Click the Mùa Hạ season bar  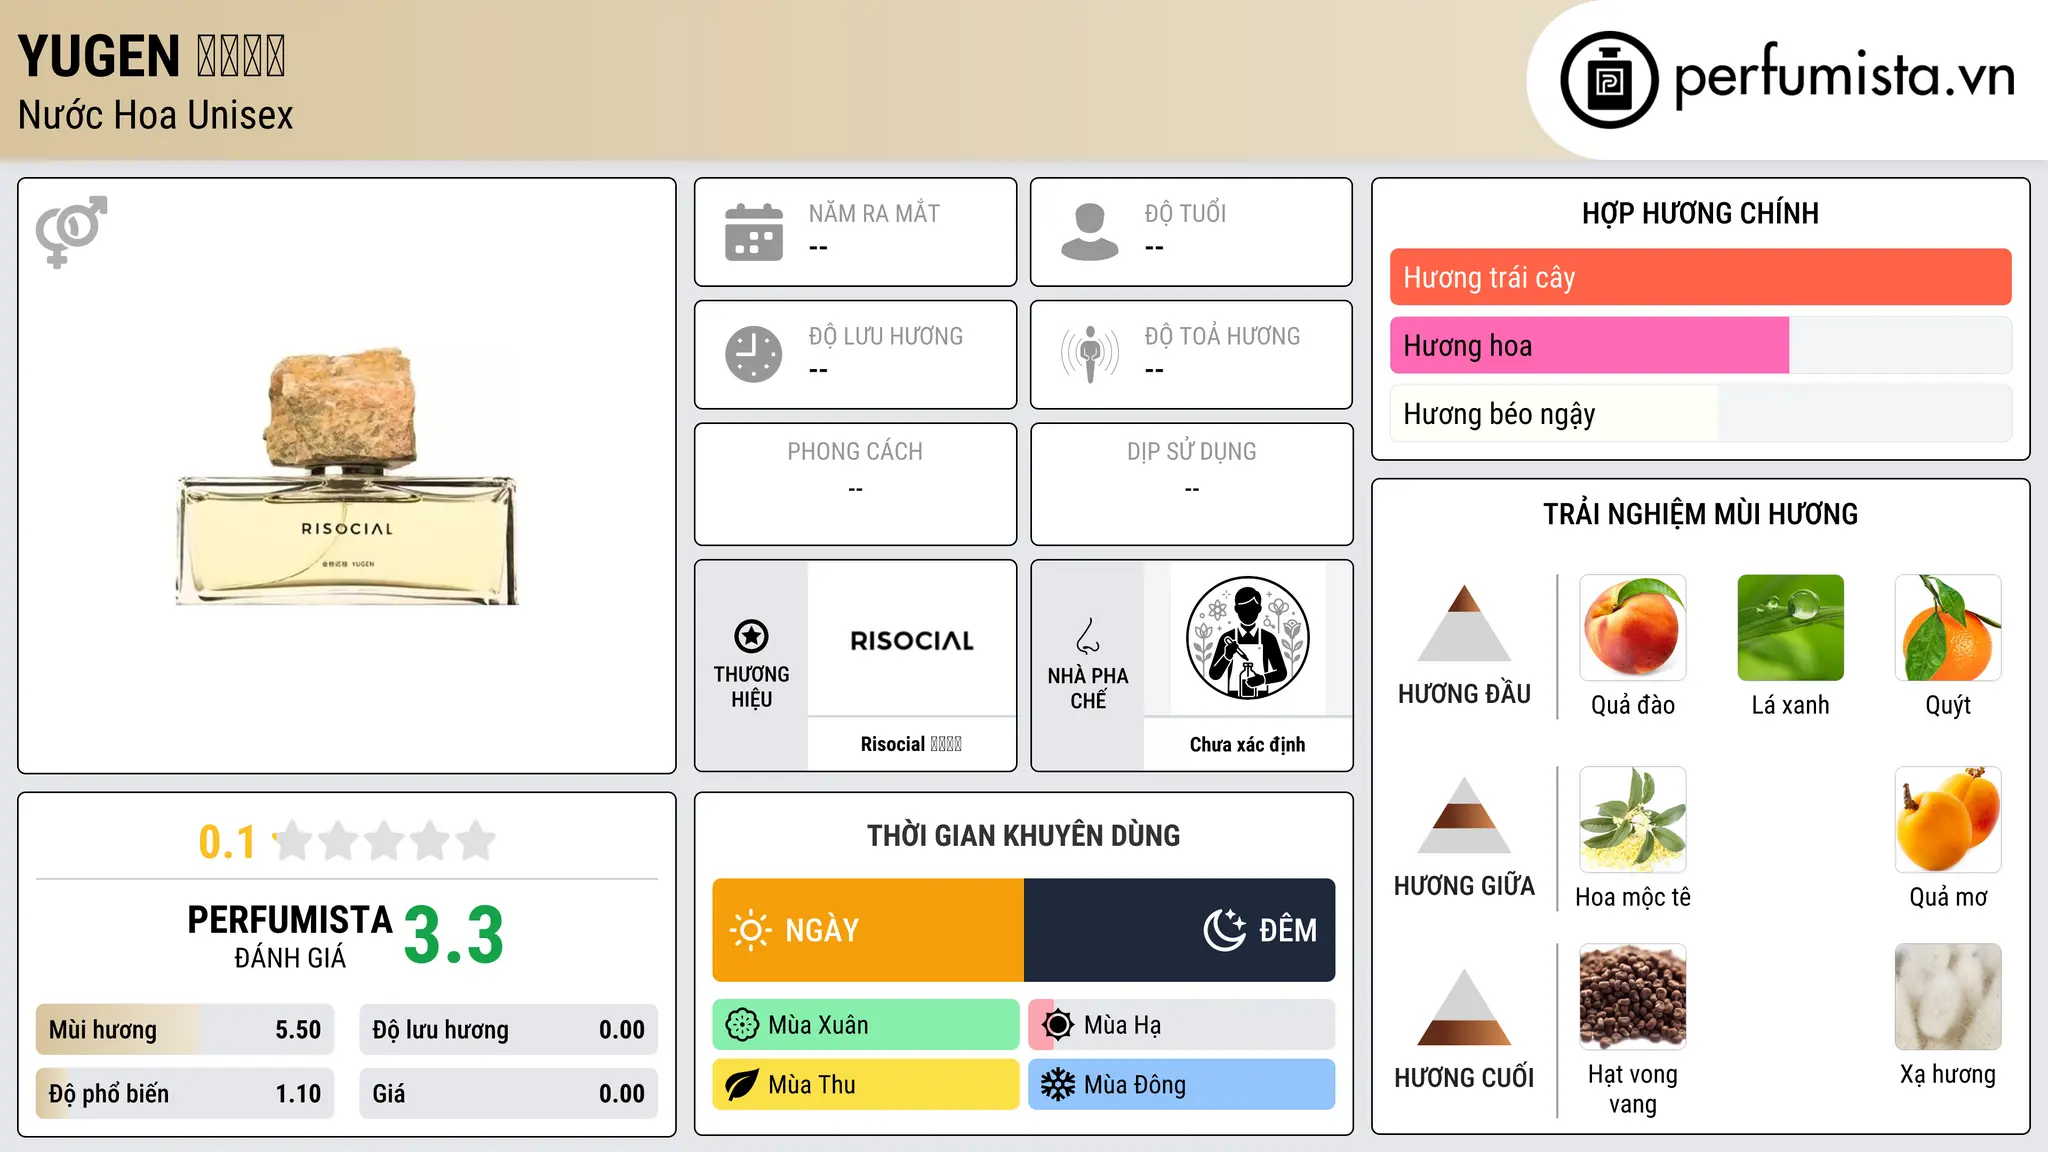pos(1182,1025)
